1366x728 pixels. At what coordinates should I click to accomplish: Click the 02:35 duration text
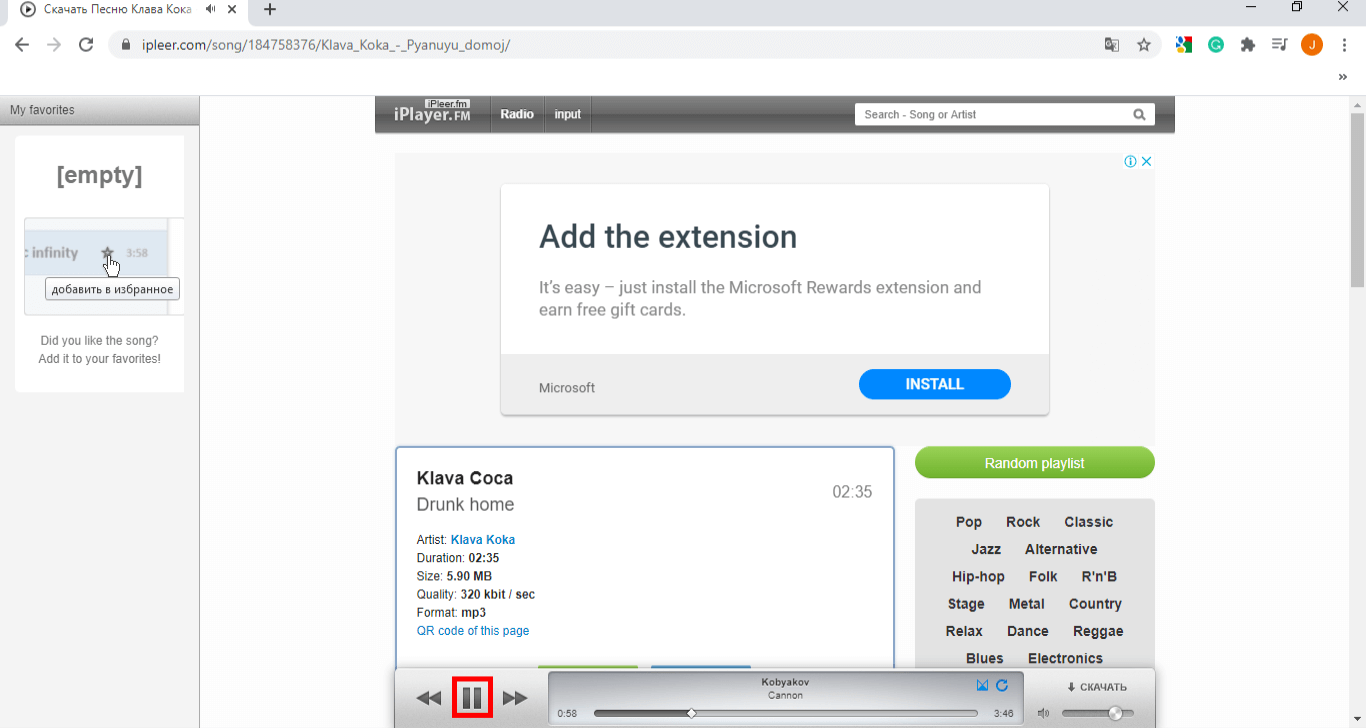(x=852, y=492)
